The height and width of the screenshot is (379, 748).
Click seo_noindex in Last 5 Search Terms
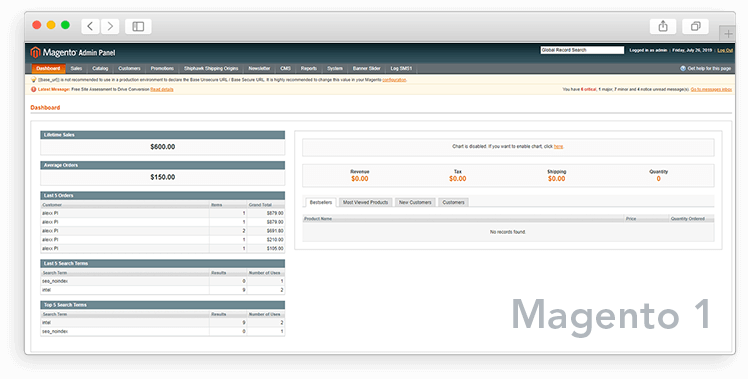(x=55, y=281)
